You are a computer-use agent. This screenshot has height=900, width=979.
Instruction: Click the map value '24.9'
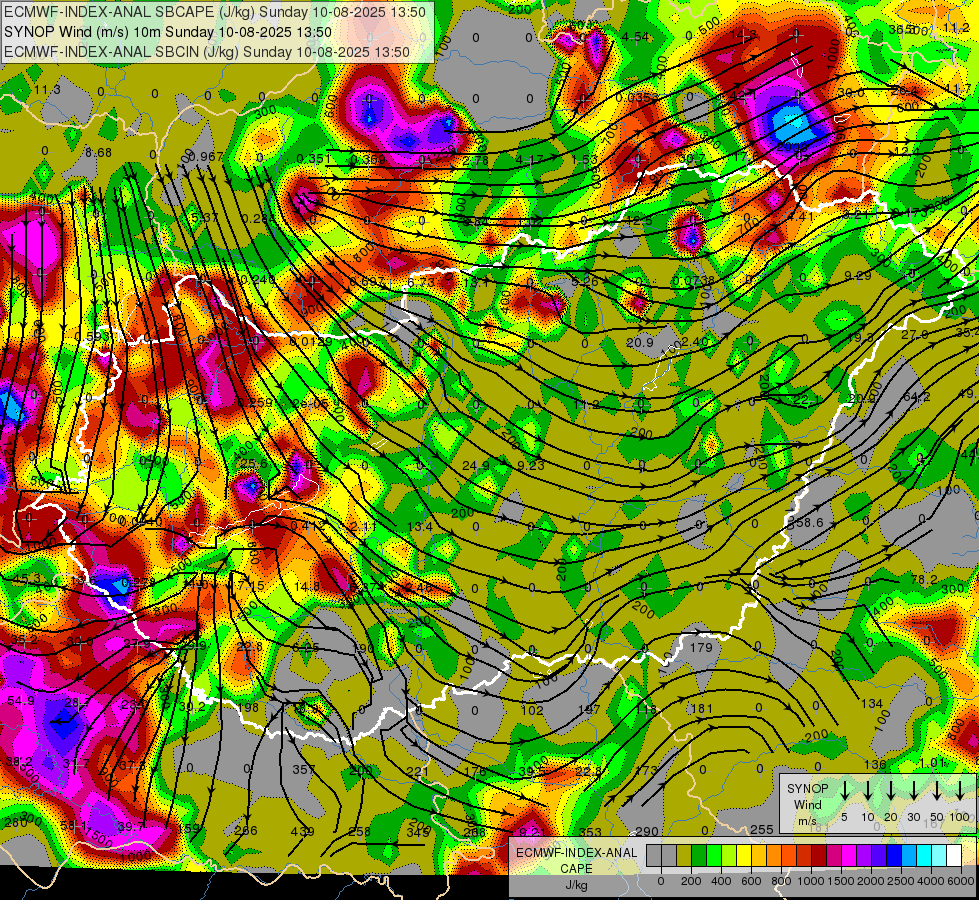(476, 465)
